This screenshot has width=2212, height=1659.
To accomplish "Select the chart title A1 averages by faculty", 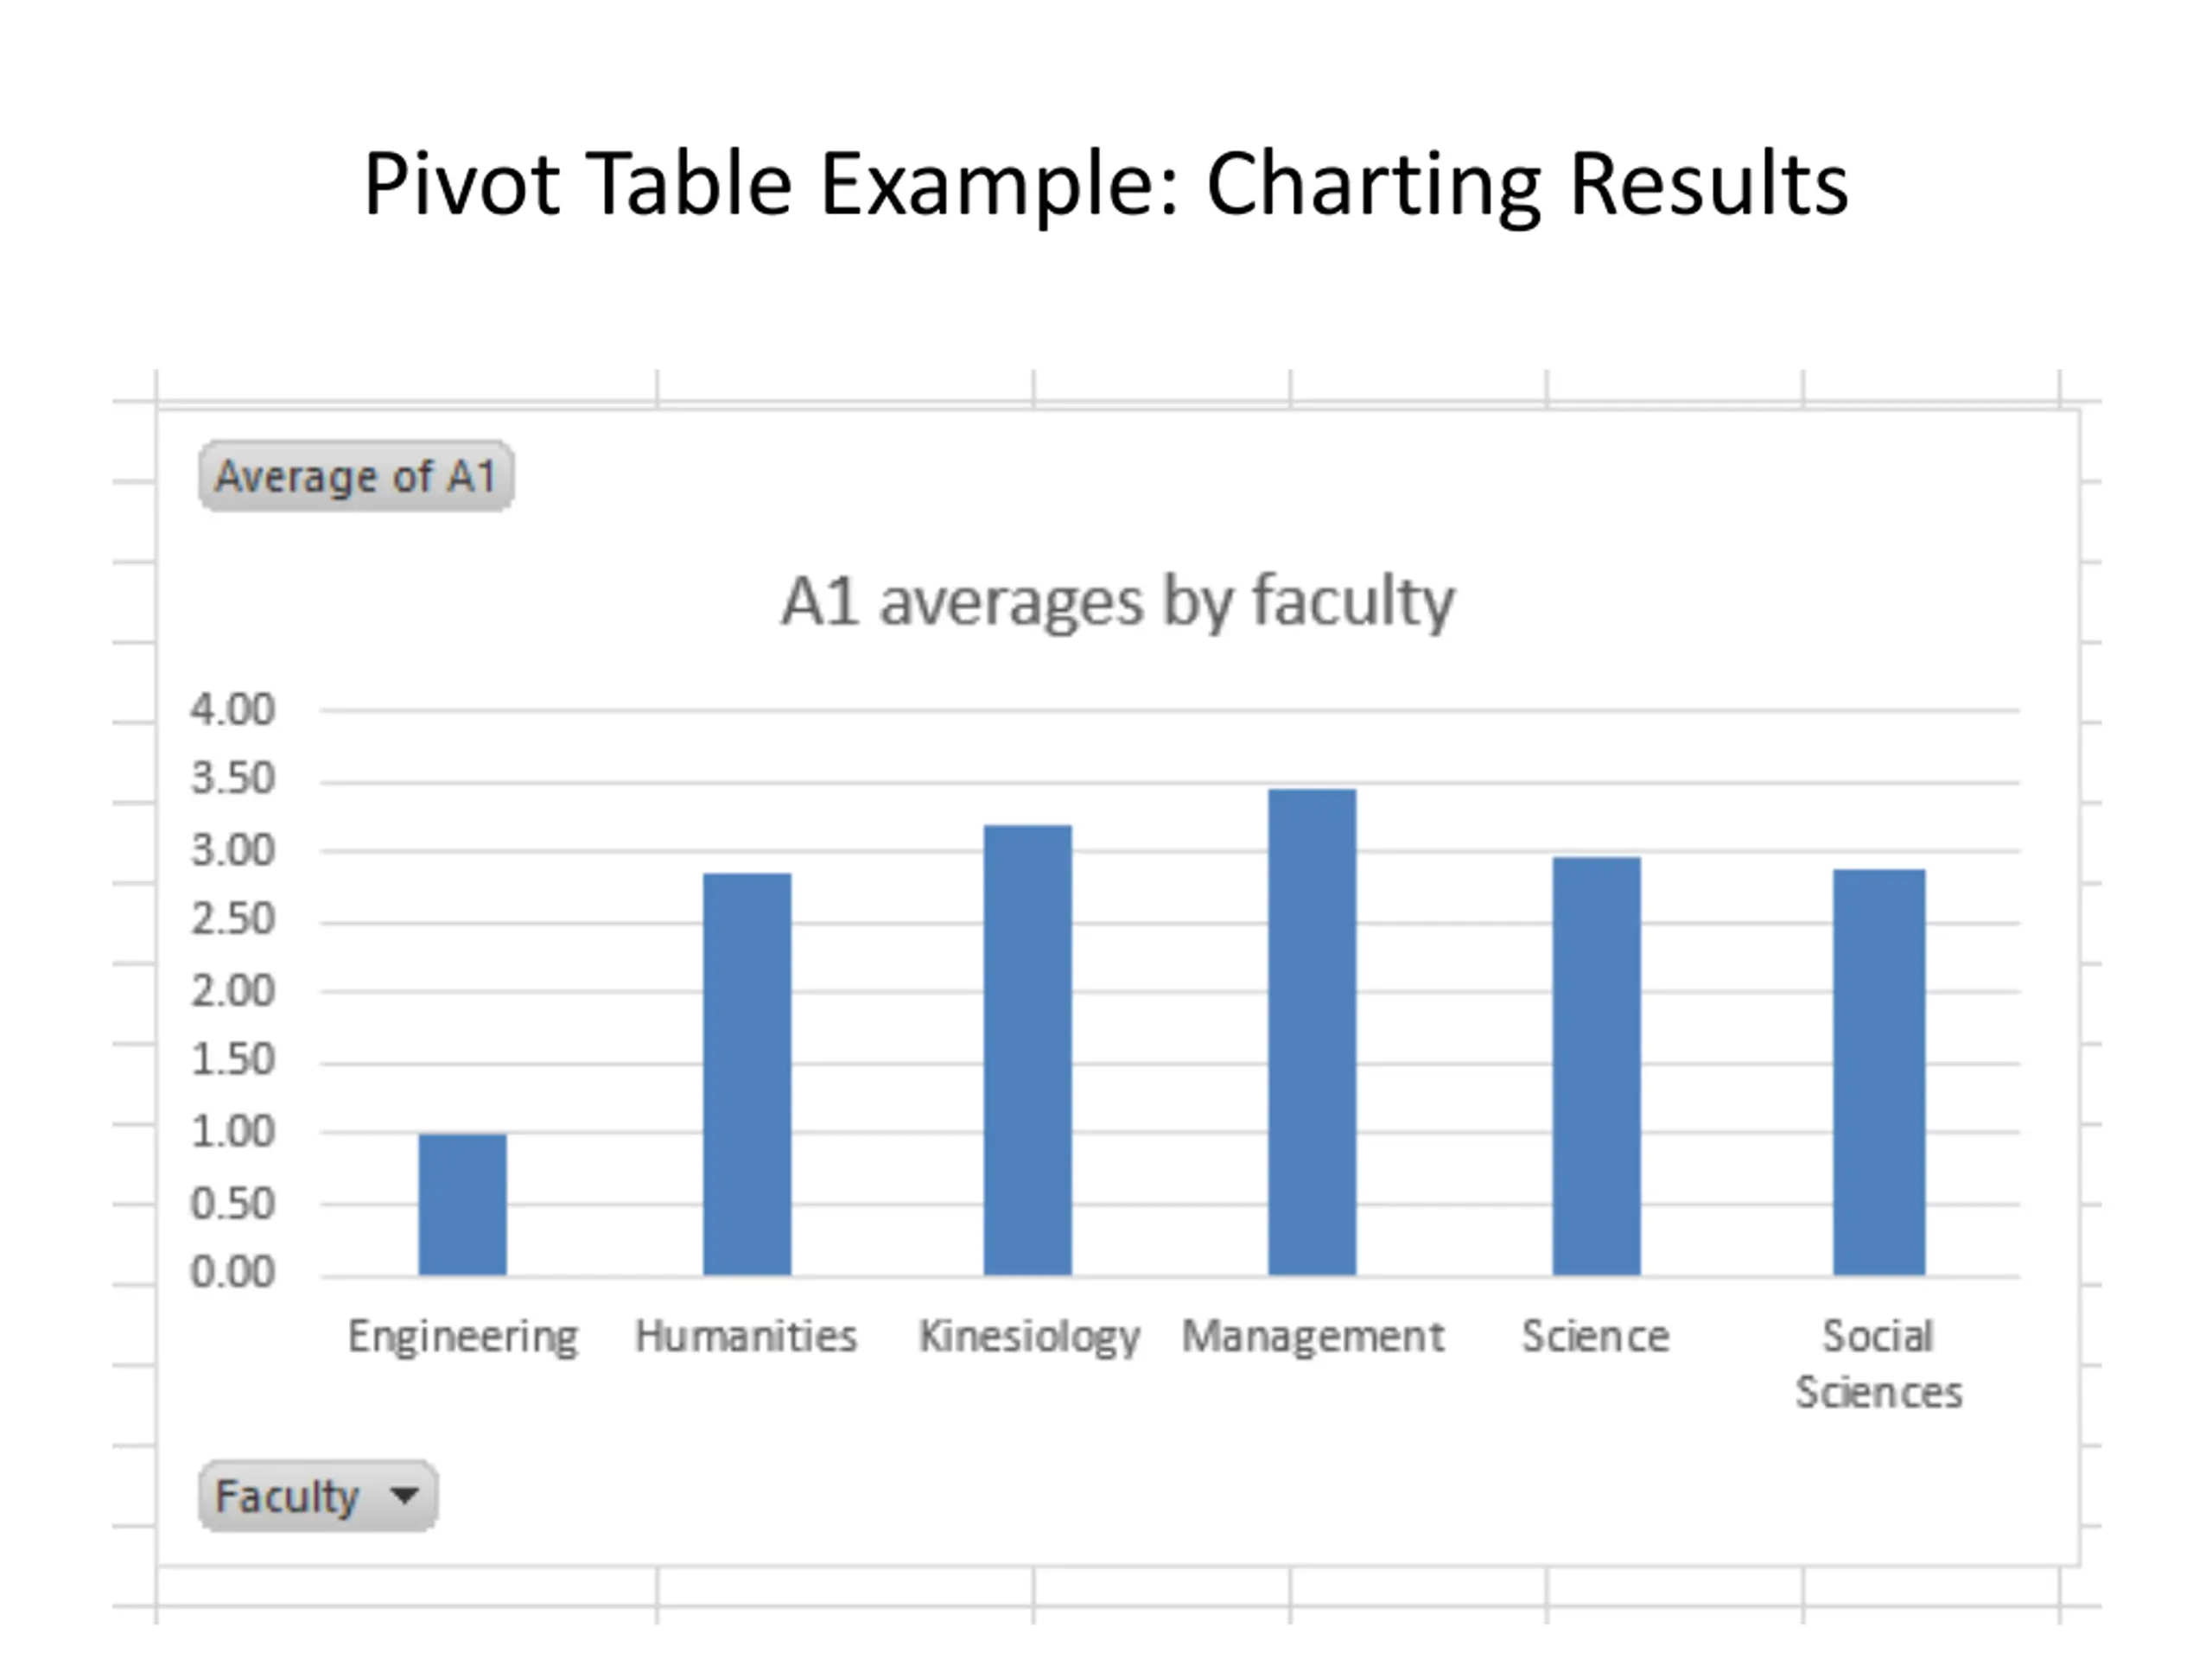I will 1117,601.
